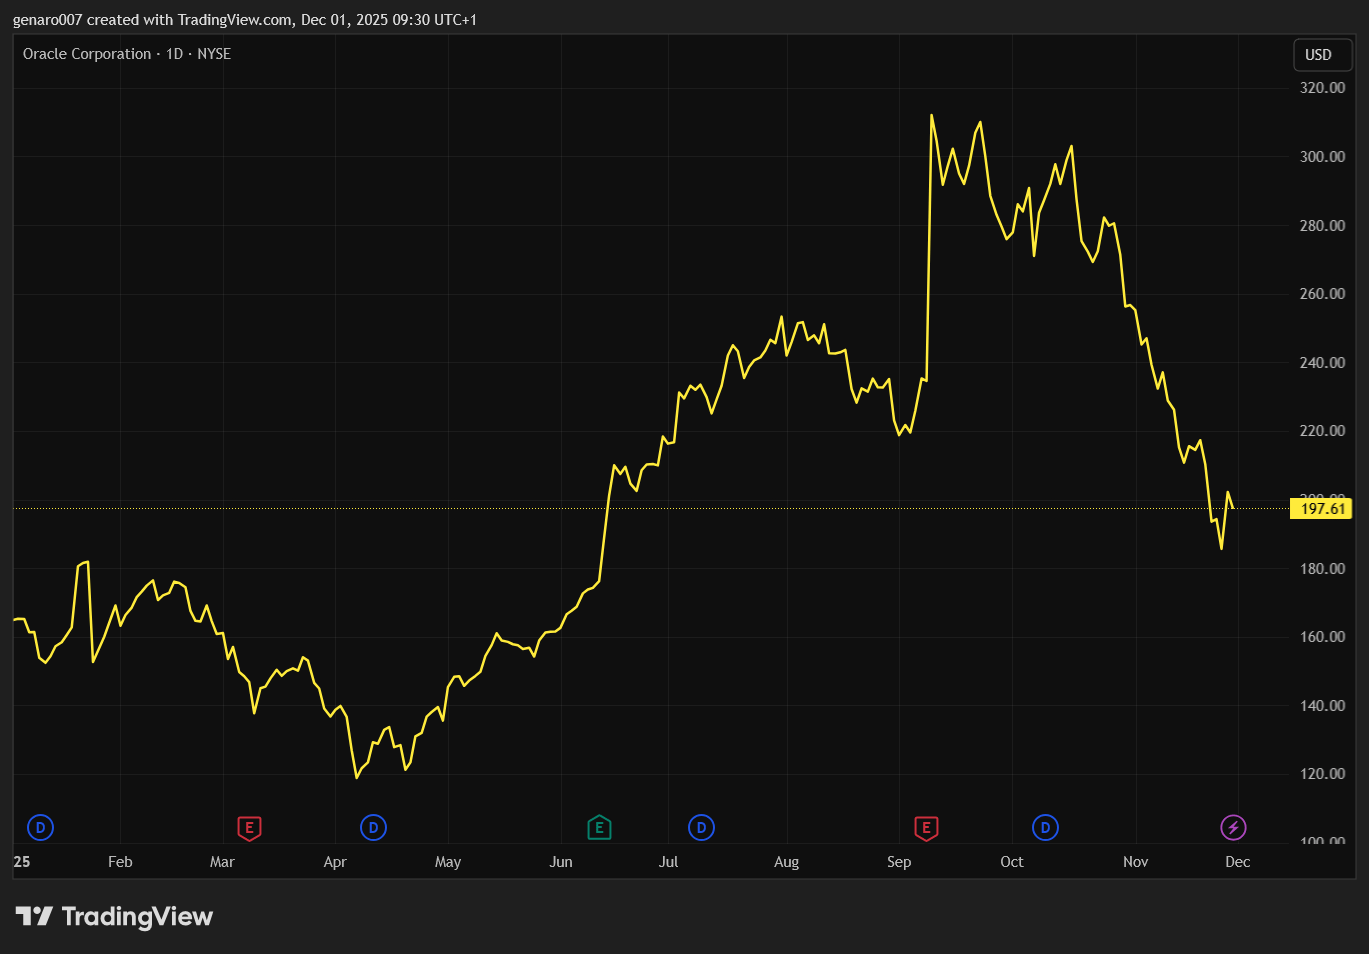Select the October dividend marker
The width and height of the screenshot is (1369, 954).
click(x=1045, y=827)
